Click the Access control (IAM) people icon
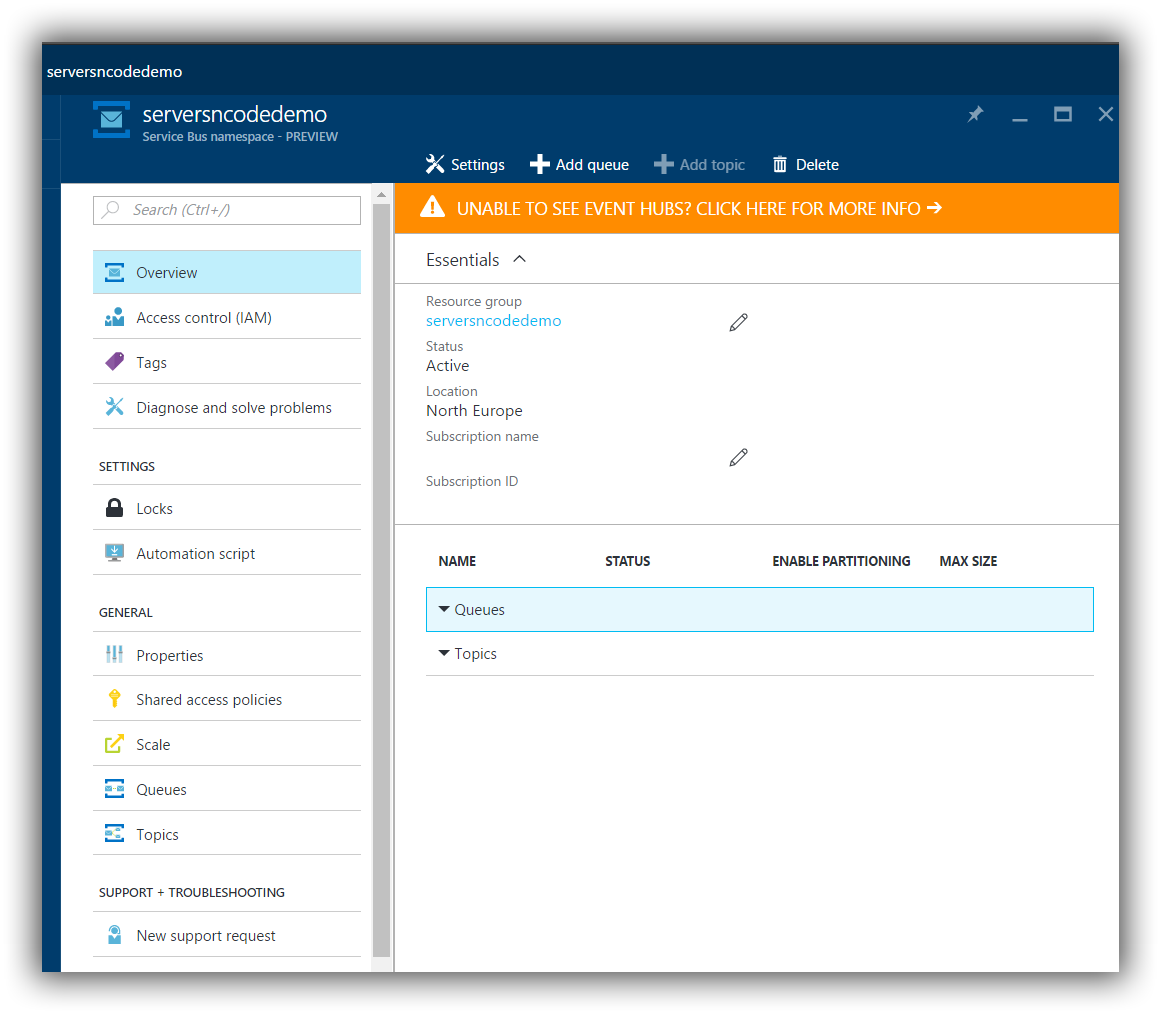This screenshot has width=1161, height=1014. click(114, 318)
